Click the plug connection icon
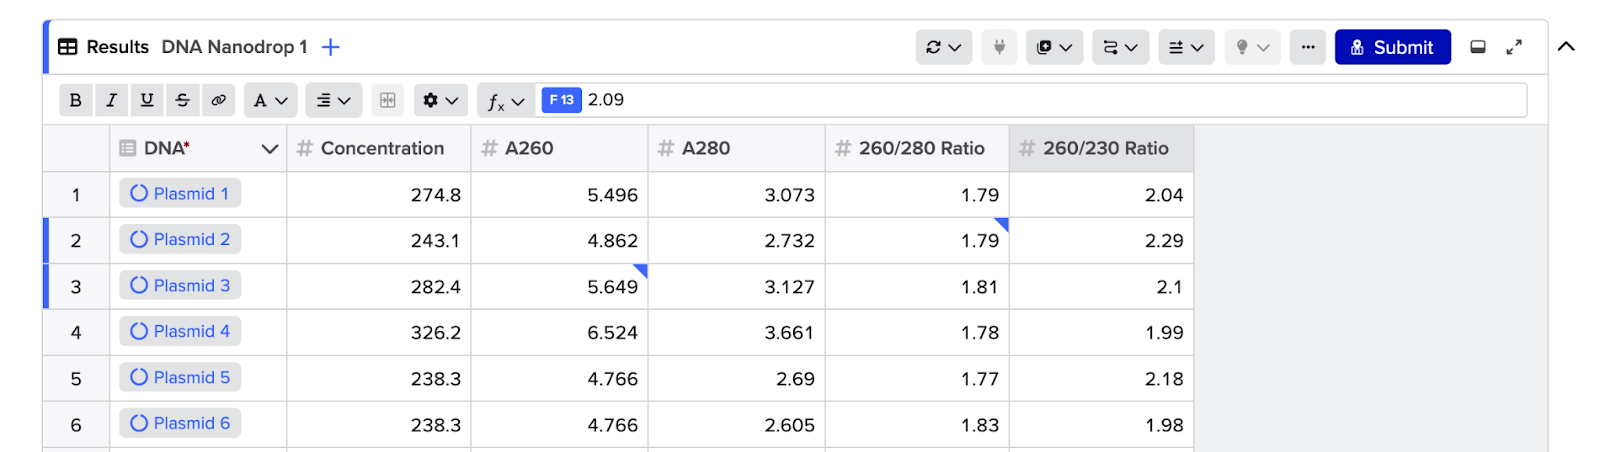Image resolution: width=1600 pixels, height=452 pixels. (x=999, y=47)
